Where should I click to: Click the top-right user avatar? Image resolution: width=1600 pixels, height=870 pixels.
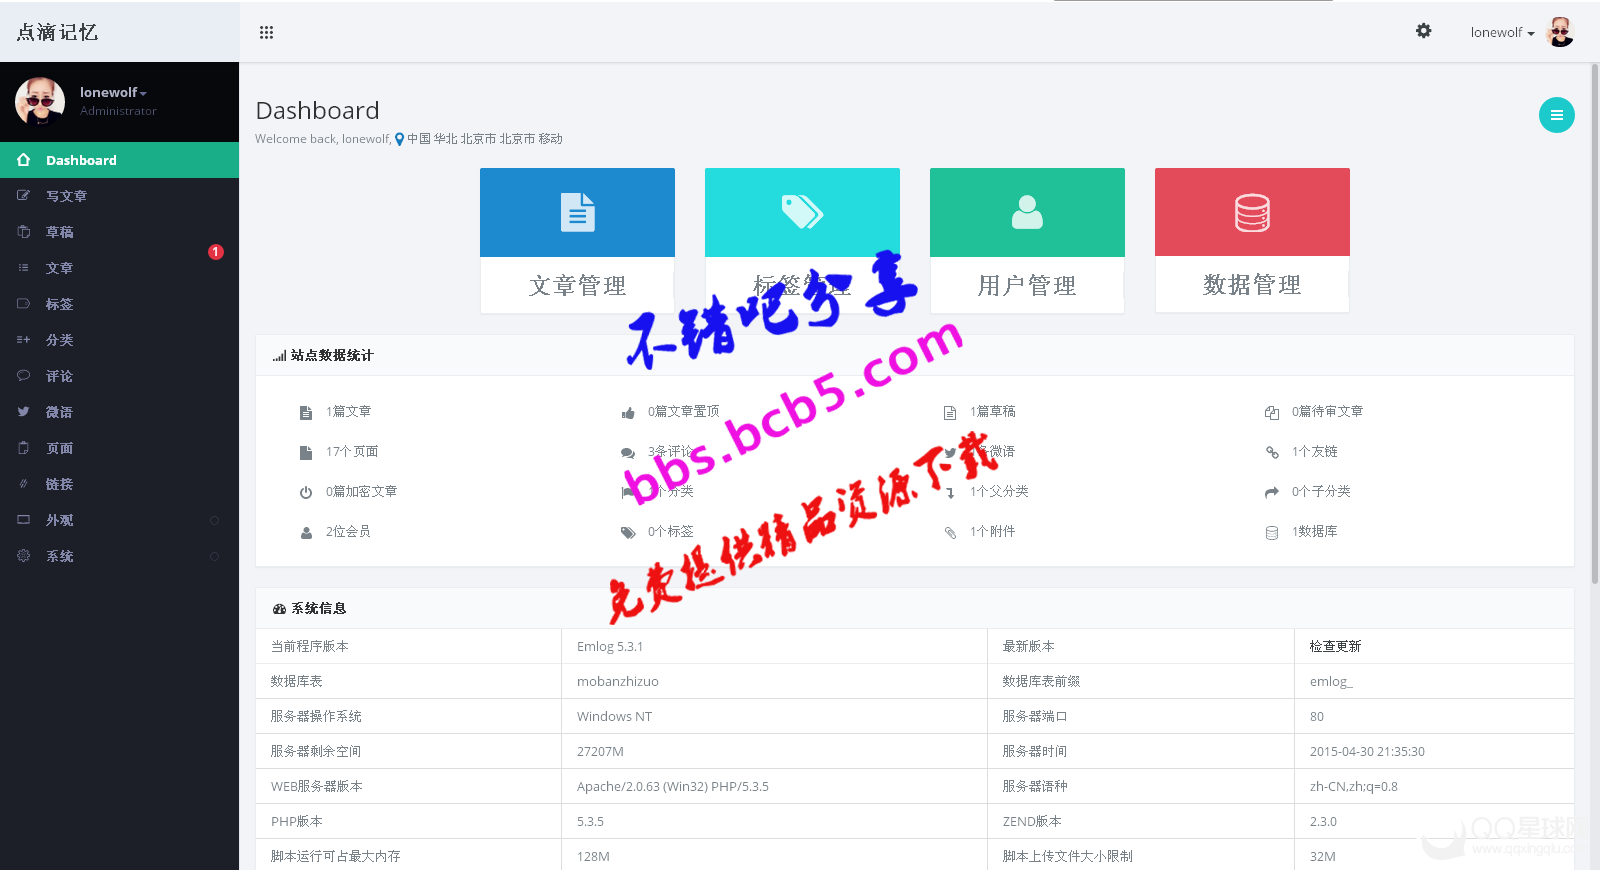[x=1559, y=32]
